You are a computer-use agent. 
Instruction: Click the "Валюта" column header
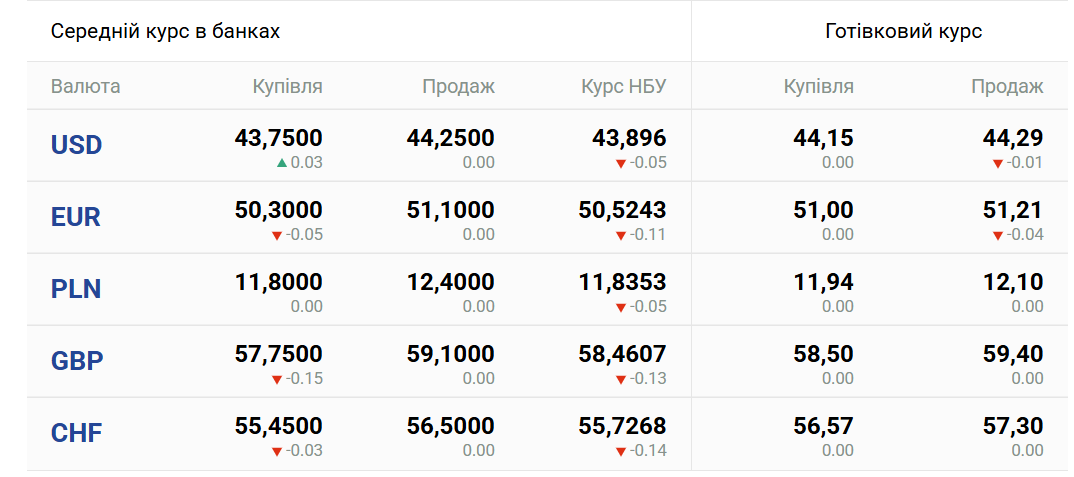click(x=85, y=86)
